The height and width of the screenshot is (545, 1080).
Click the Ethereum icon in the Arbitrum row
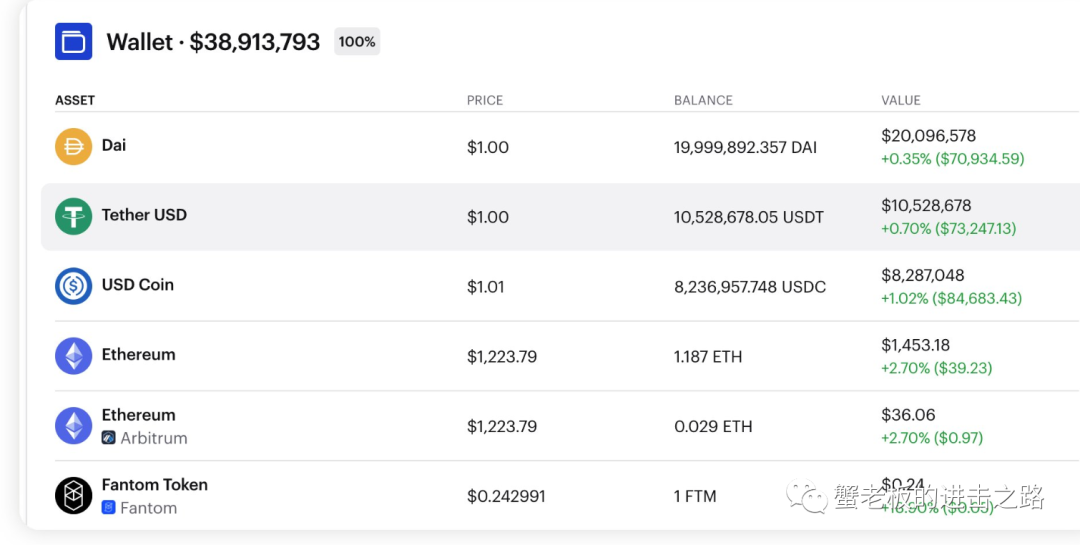click(74, 426)
